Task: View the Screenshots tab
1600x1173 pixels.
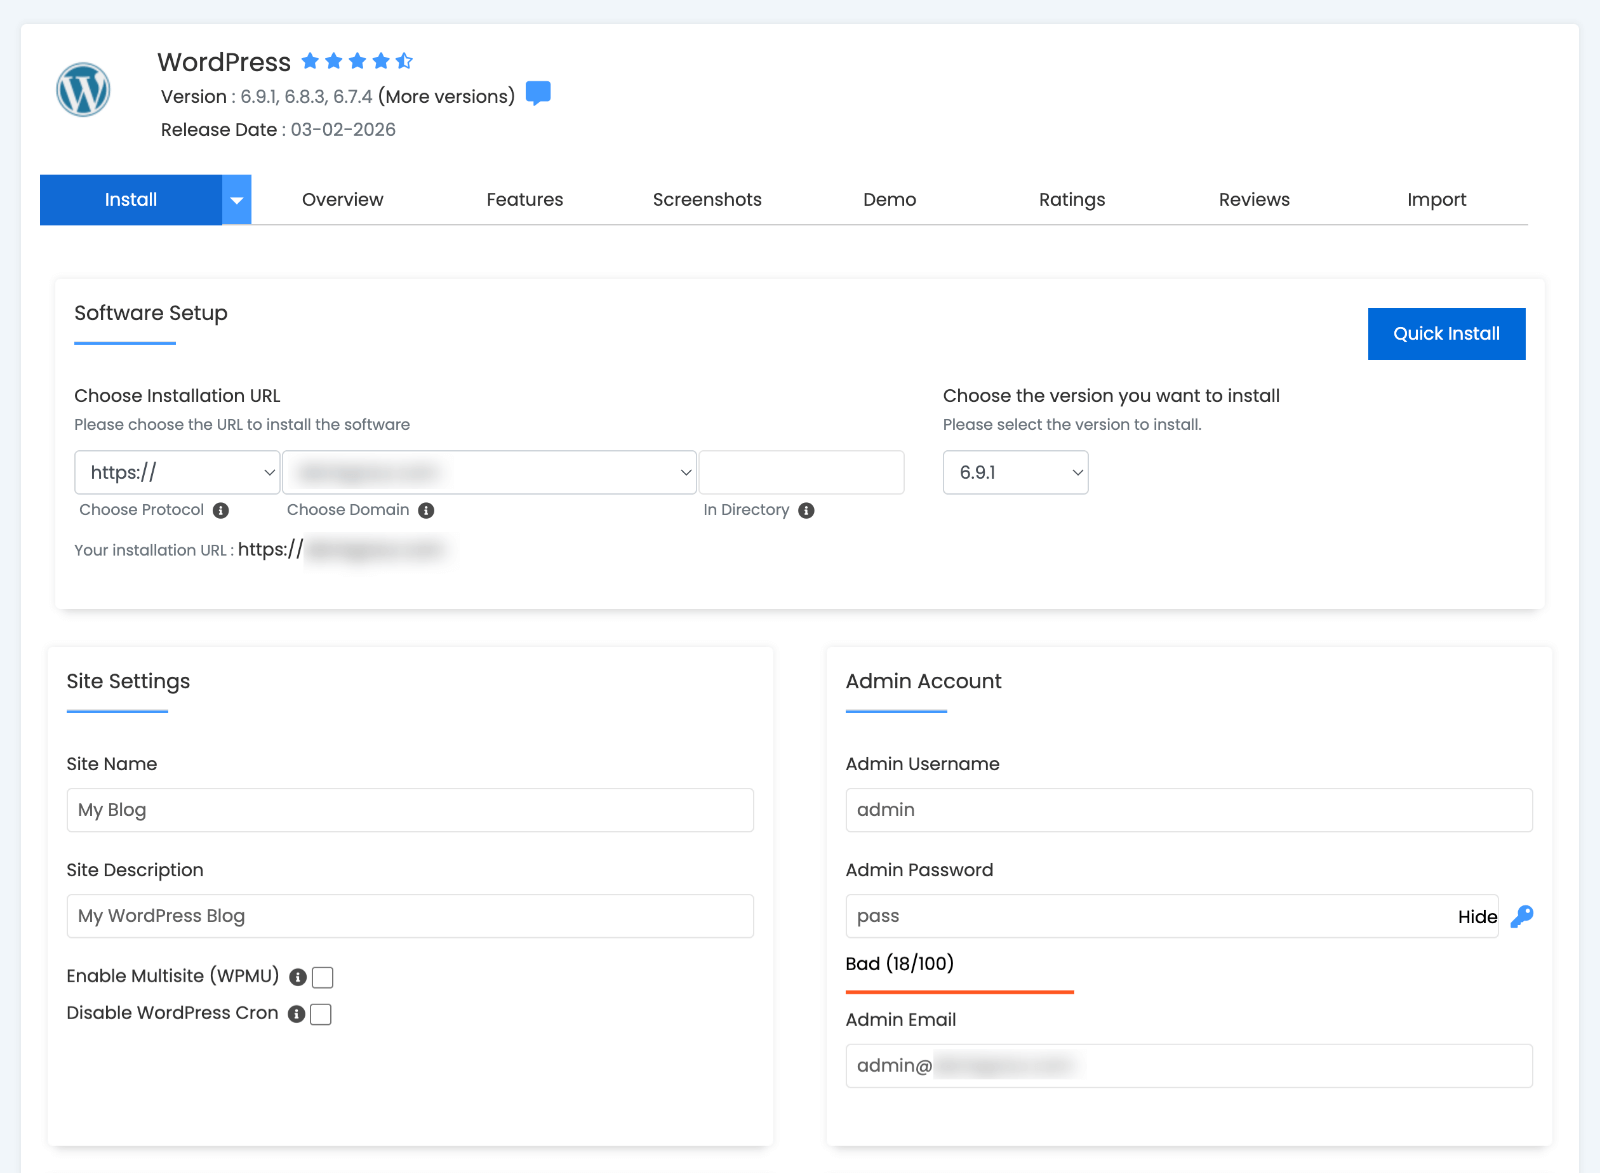Action: tap(707, 200)
